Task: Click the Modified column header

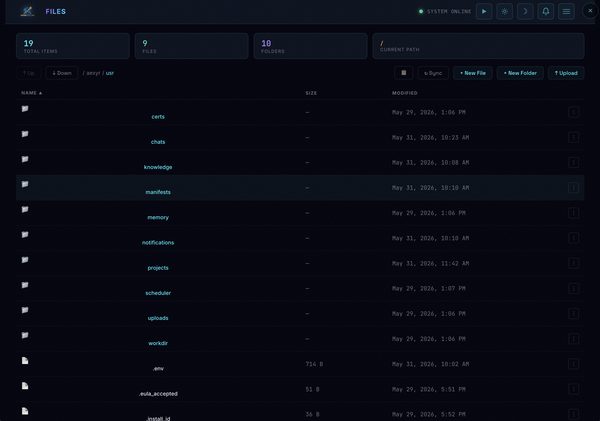Action: tap(404, 93)
